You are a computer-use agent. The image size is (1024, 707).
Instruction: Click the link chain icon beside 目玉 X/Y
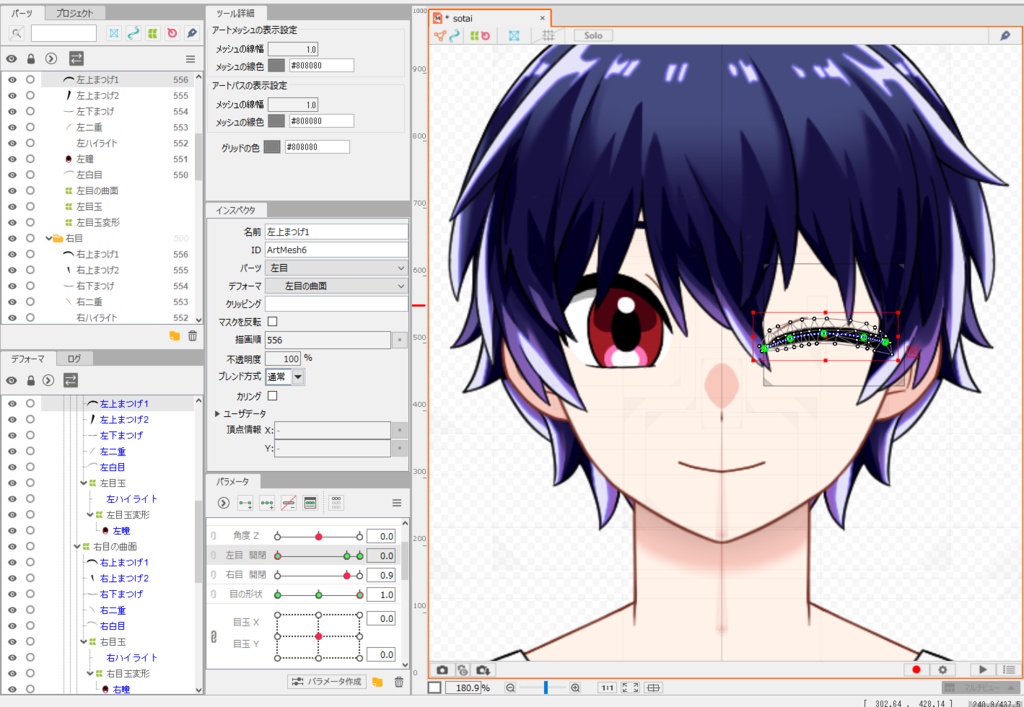coord(214,636)
